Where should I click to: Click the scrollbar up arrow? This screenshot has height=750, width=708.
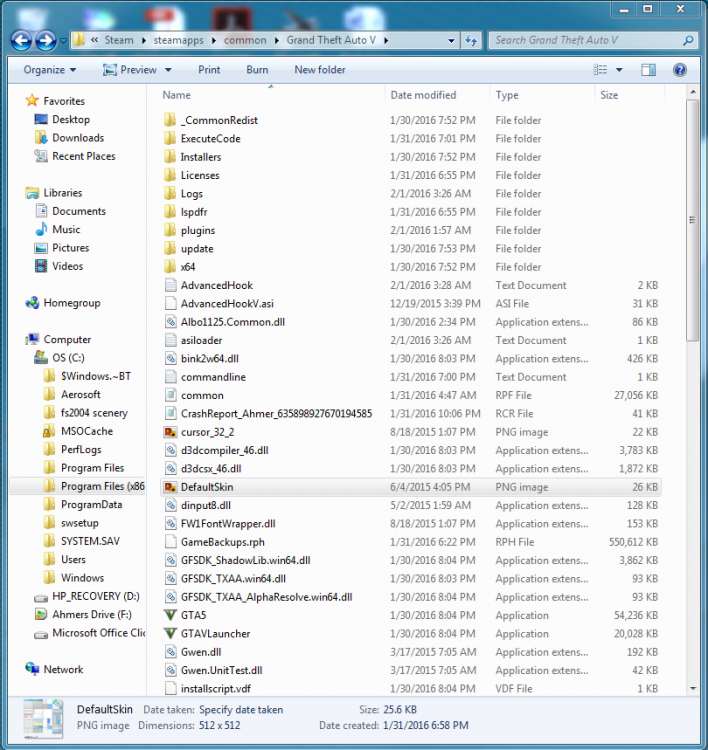tap(693, 91)
